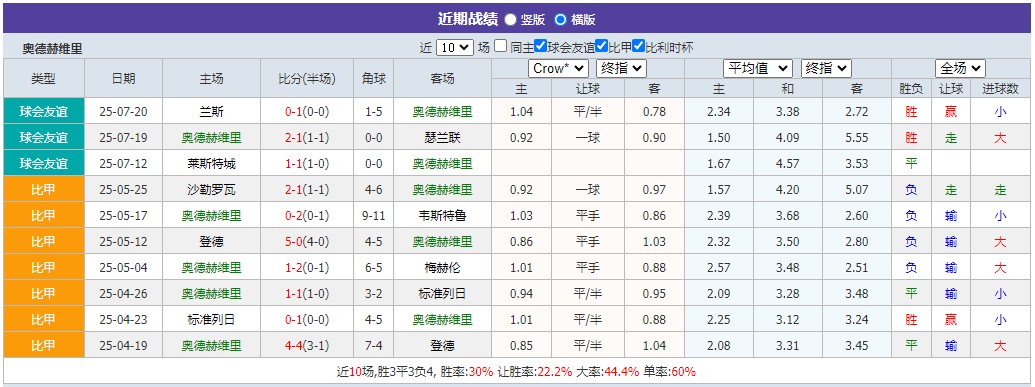This screenshot has height=387, width=1035.
Task: Click 标准列日 home team in 25-04-23 row
Action: coord(211,320)
